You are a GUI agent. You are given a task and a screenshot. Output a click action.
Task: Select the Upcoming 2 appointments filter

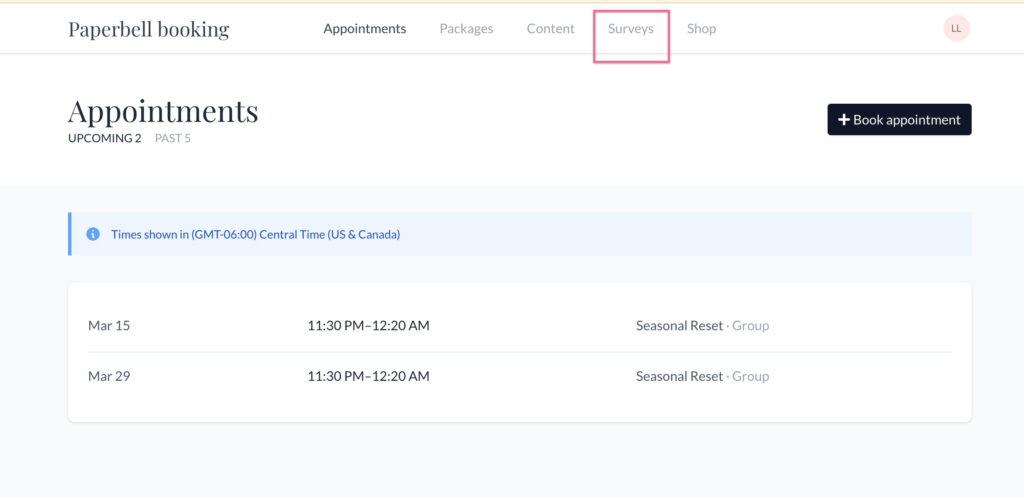pos(104,138)
